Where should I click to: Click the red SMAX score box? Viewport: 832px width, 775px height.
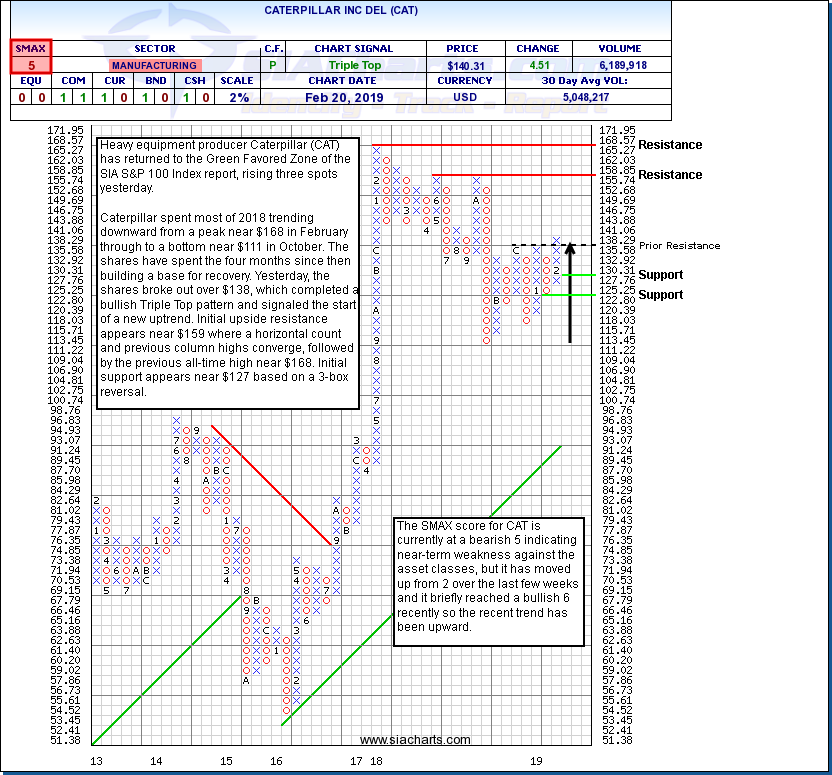[x=32, y=65]
